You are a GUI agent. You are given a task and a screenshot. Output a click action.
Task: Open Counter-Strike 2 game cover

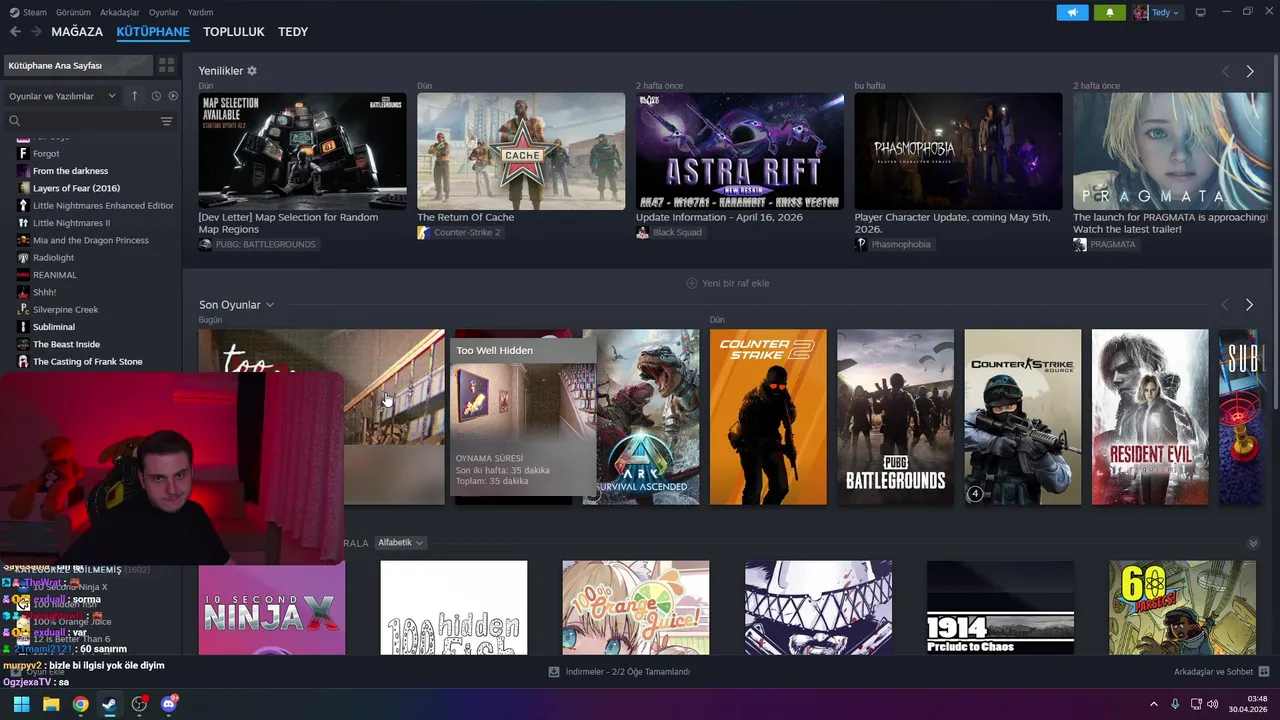[768, 417]
